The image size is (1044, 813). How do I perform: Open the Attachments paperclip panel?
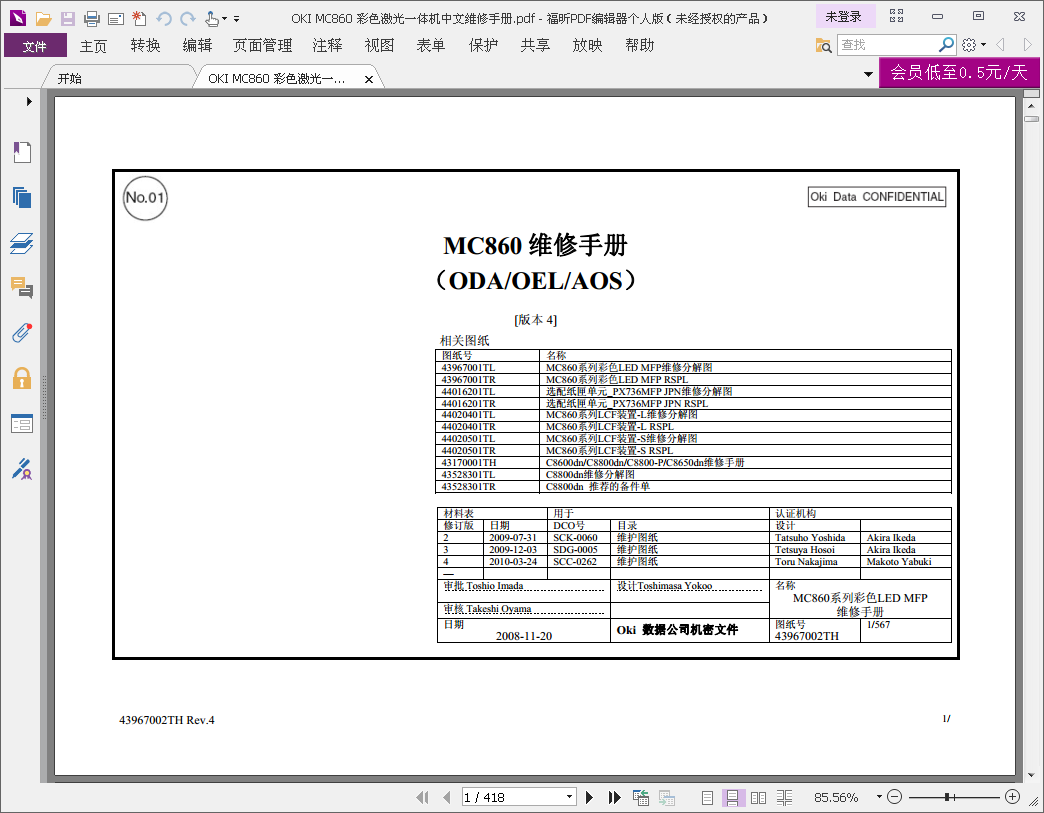[x=22, y=332]
